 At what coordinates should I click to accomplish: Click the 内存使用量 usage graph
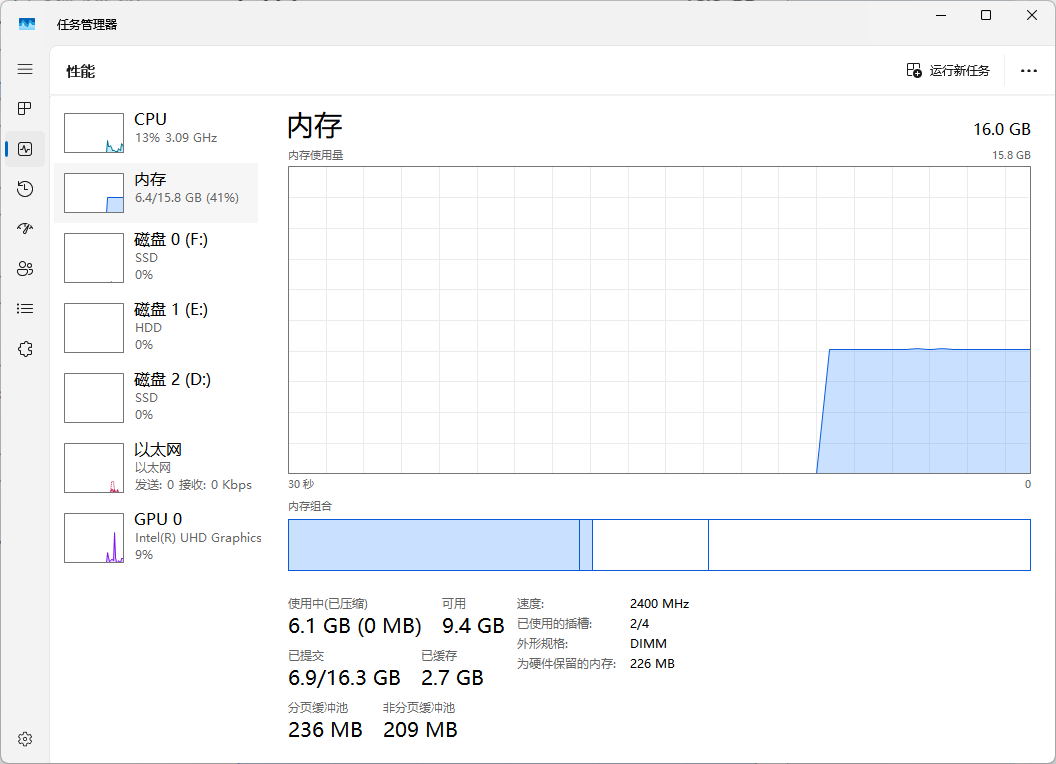658,320
